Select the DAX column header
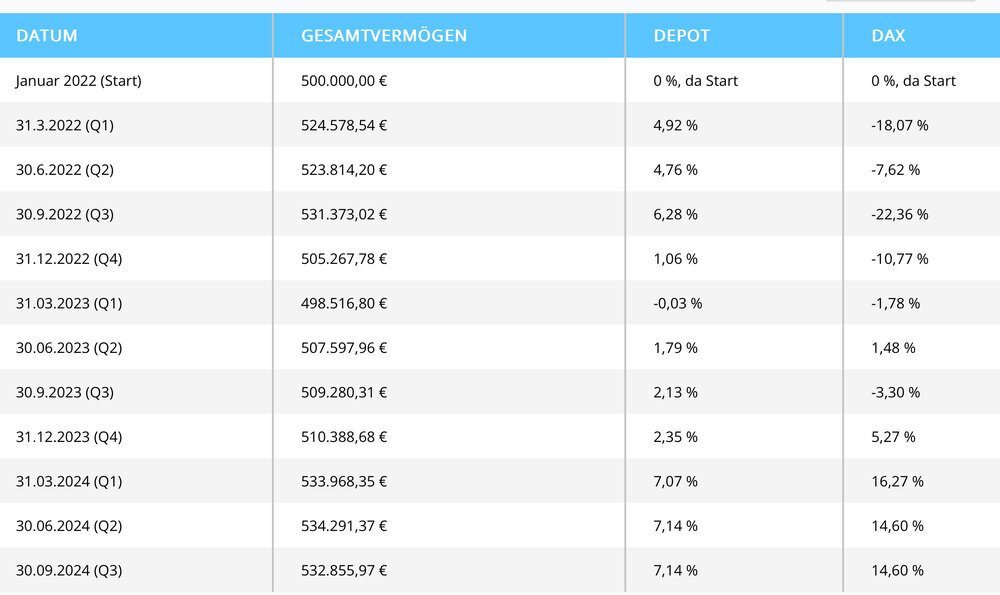 pyautogui.click(x=888, y=36)
